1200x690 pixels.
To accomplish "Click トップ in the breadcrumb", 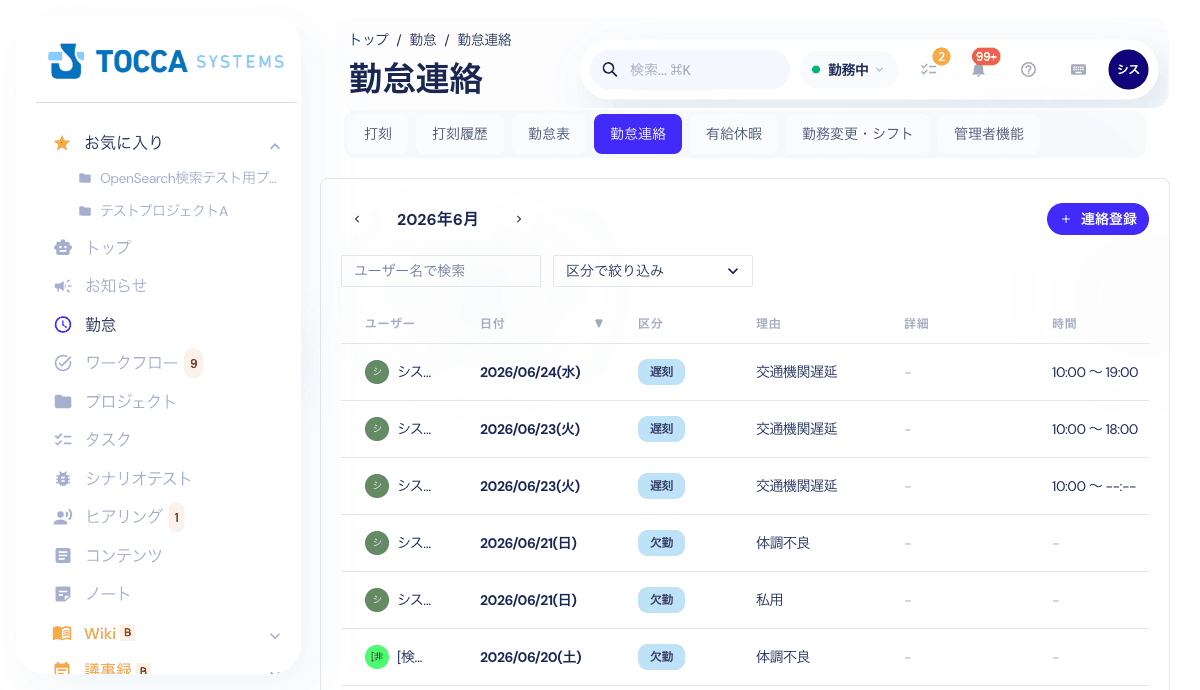I will [369, 40].
